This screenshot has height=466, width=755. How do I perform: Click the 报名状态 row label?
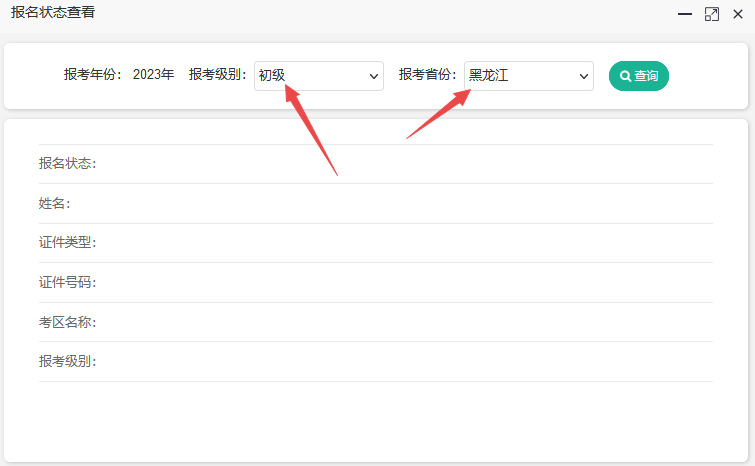click(68, 164)
